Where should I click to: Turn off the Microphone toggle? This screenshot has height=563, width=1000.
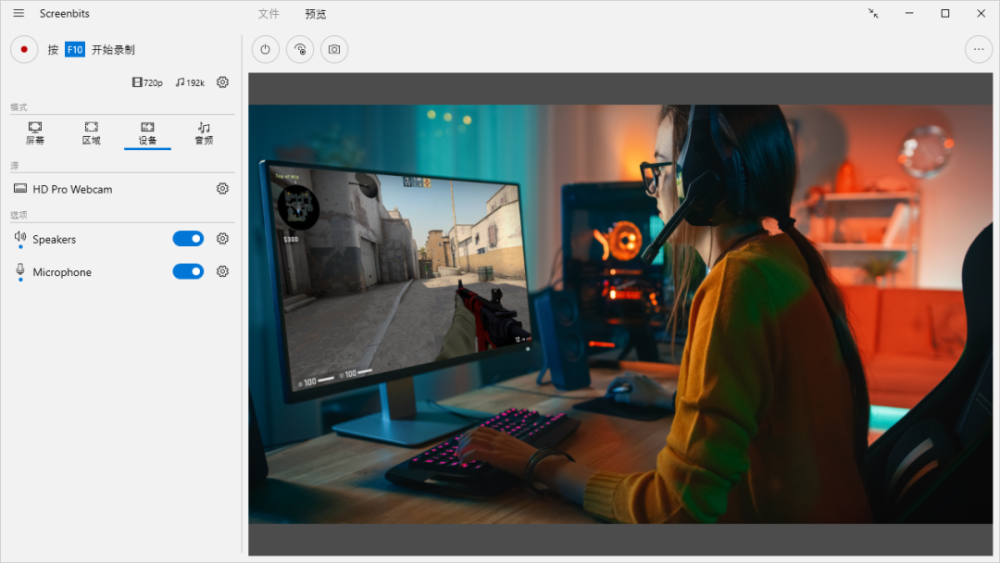188,271
